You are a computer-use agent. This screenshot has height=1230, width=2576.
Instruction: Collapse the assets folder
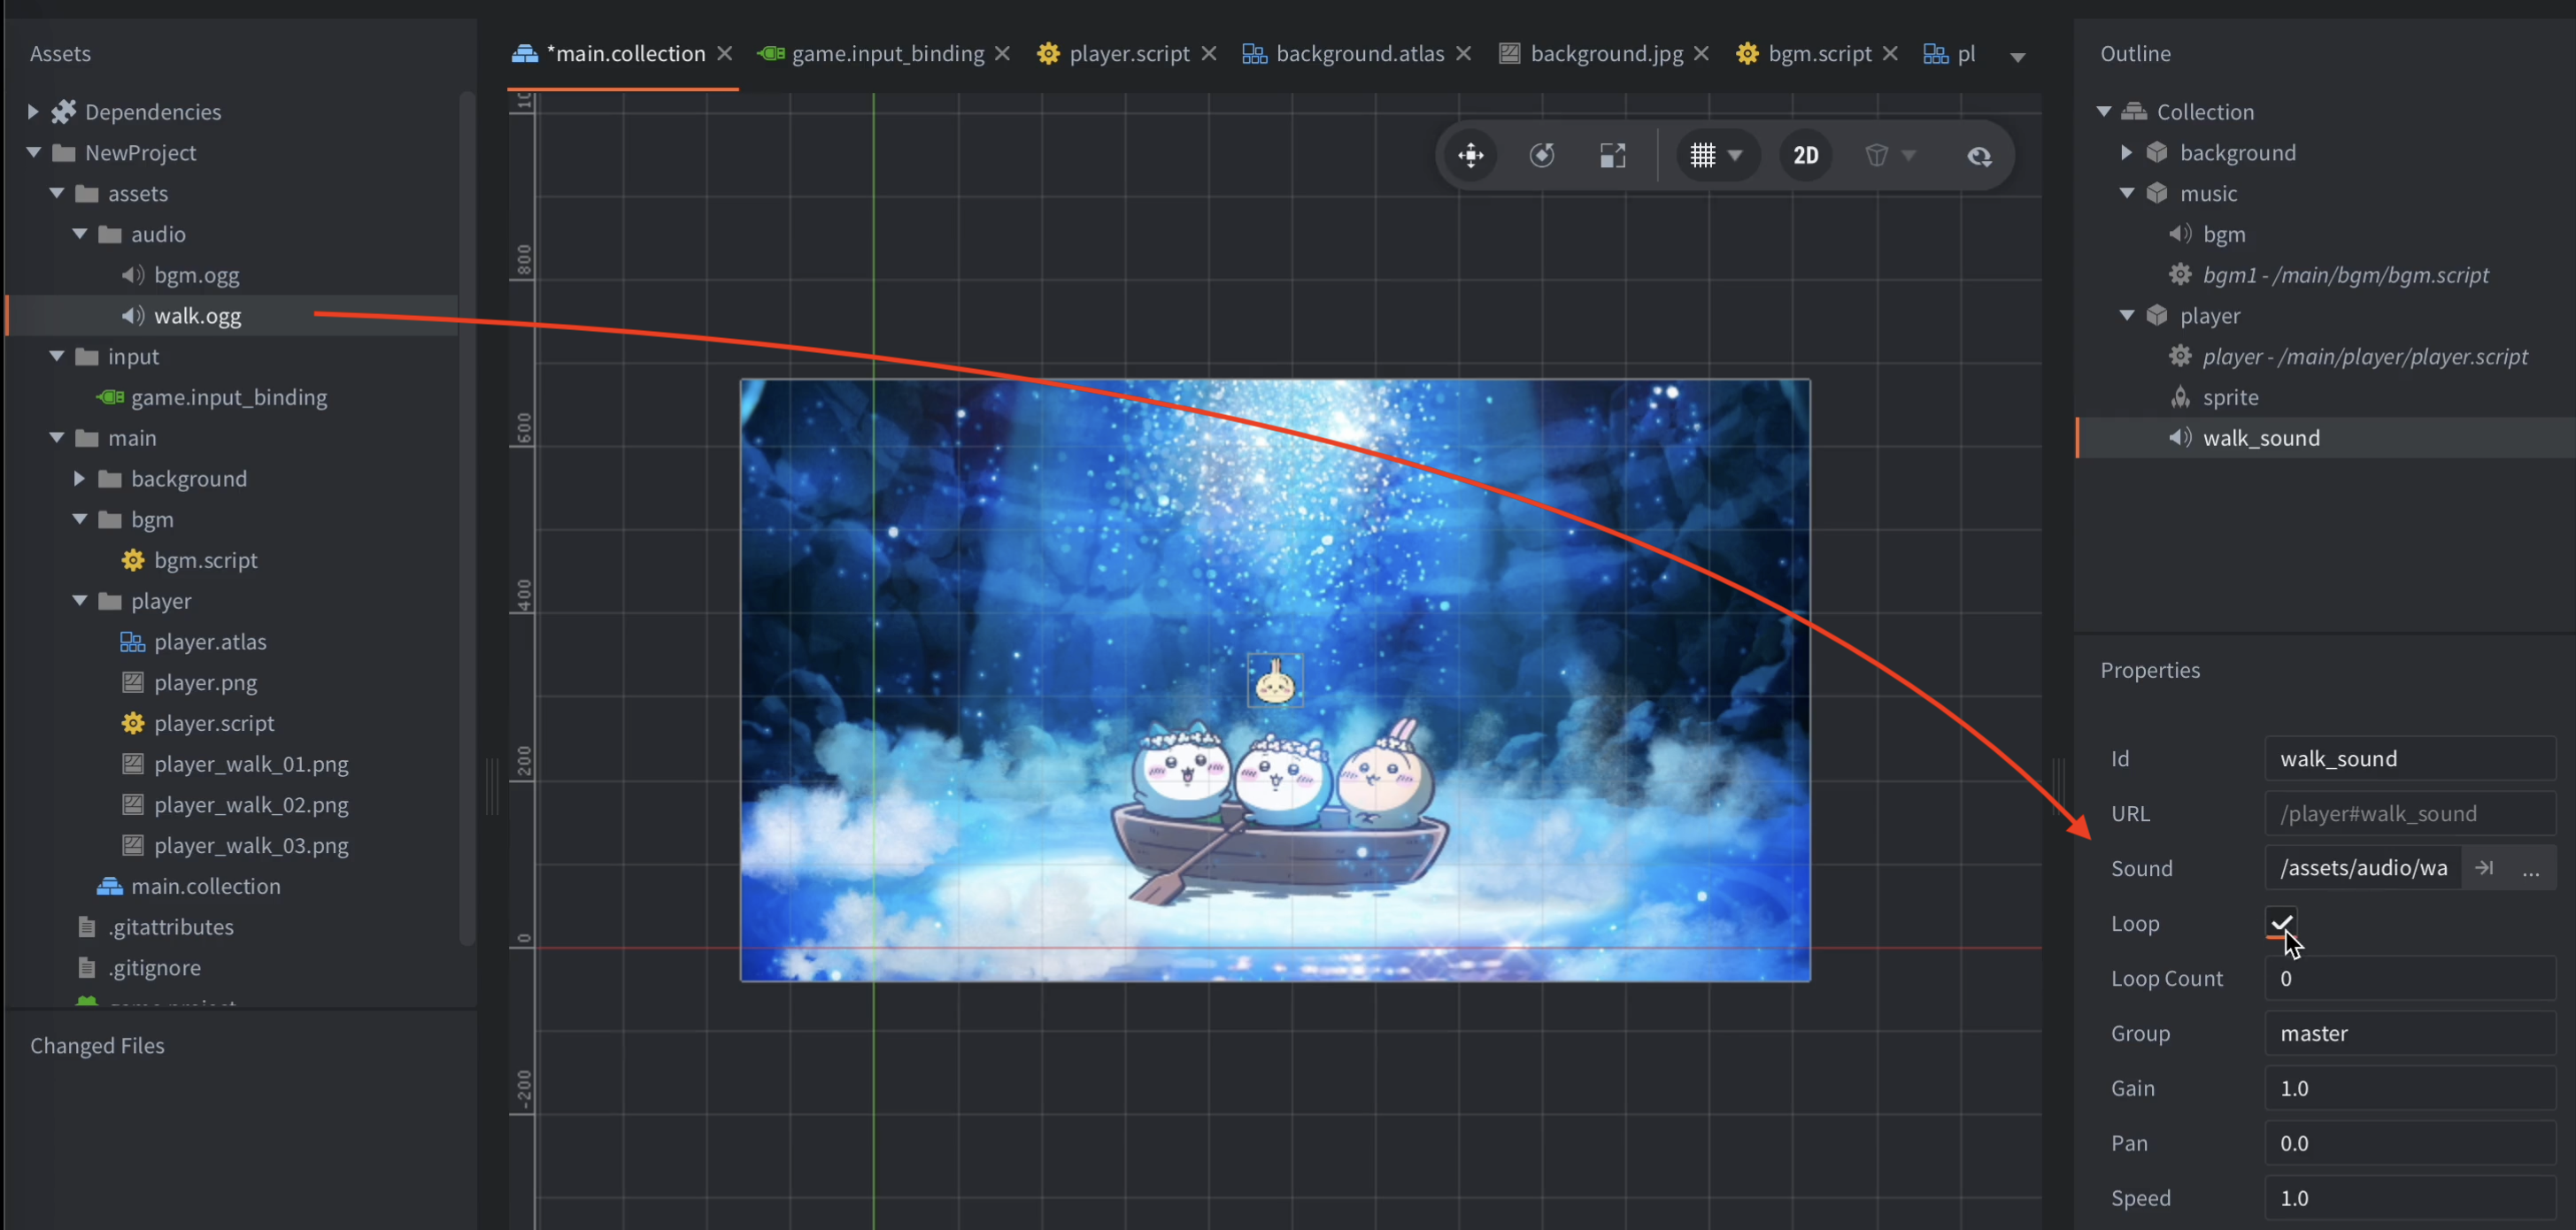click(57, 193)
